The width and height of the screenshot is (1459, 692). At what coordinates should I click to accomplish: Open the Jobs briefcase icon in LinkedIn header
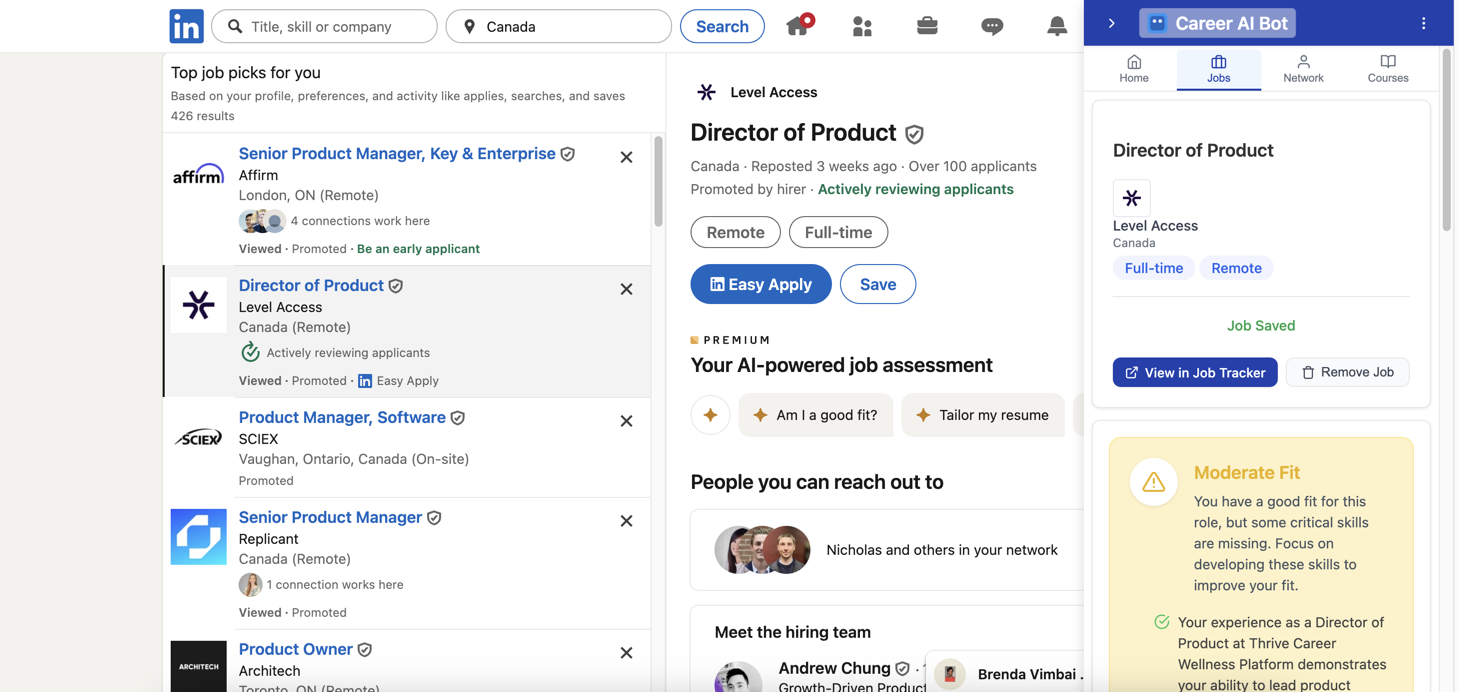(927, 26)
